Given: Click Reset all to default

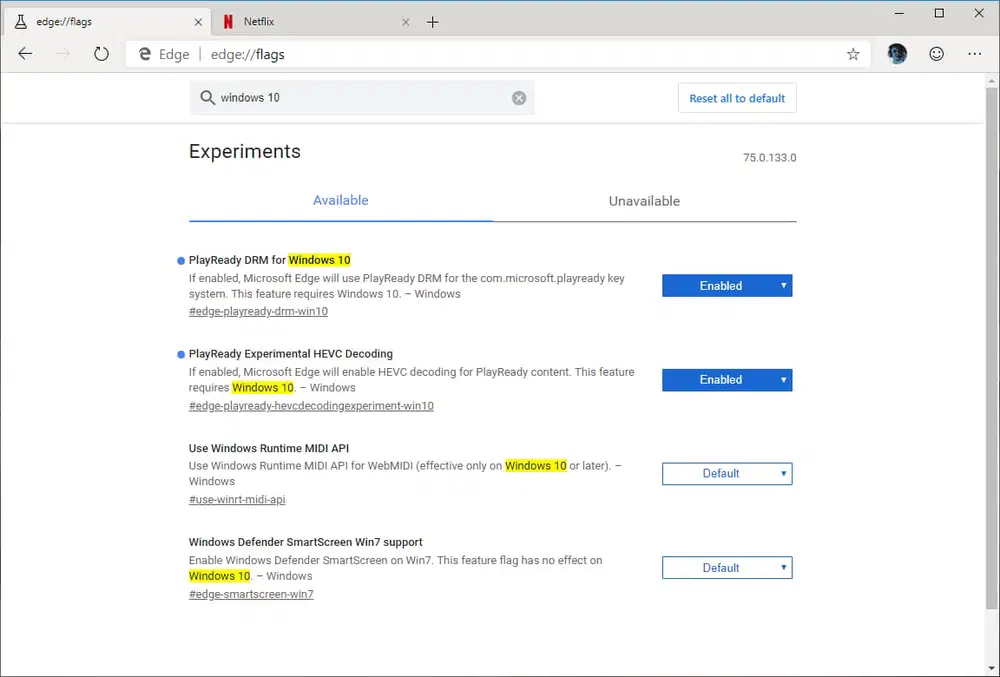Looking at the screenshot, I should [x=737, y=98].
